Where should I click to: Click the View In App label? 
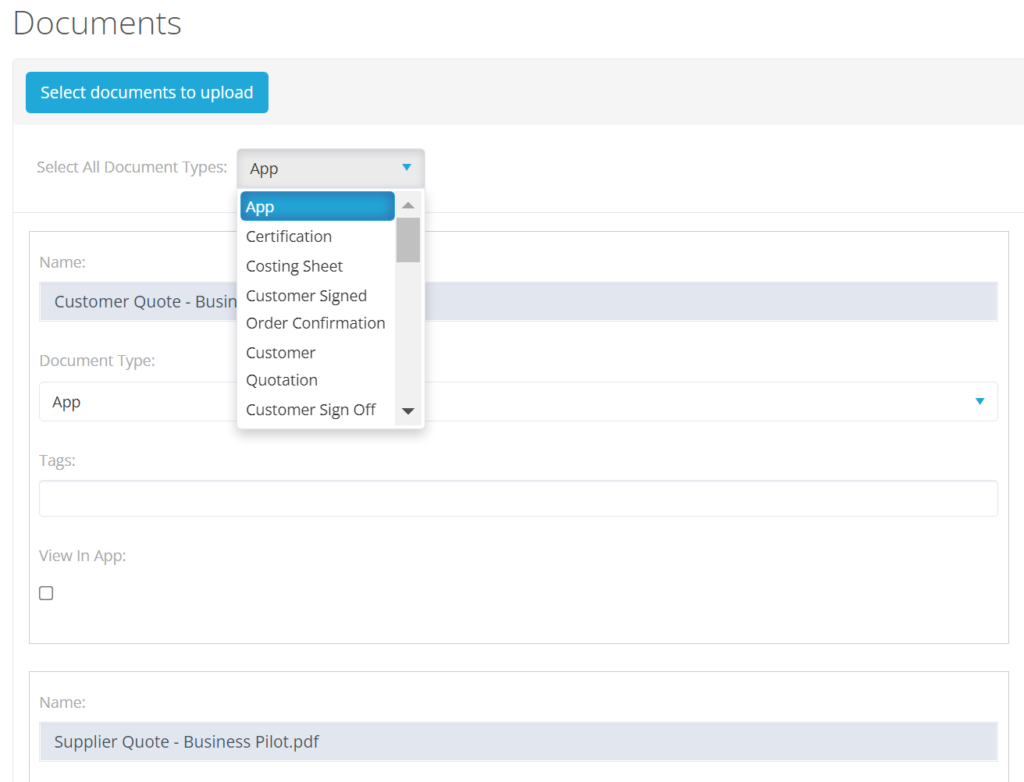click(x=82, y=556)
